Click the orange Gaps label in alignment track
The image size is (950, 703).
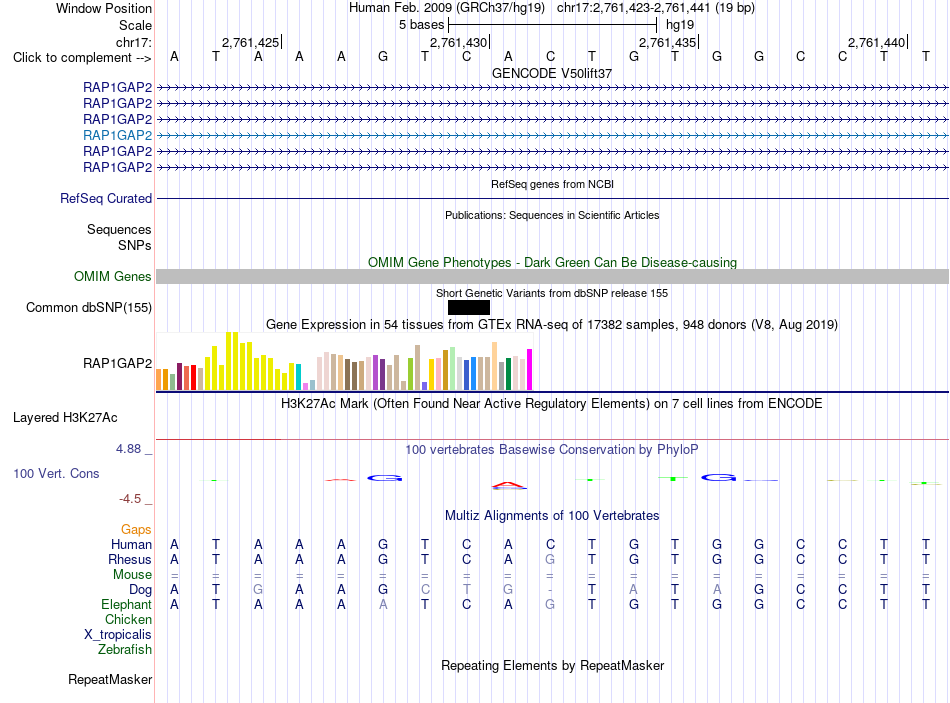click(136, 530)
